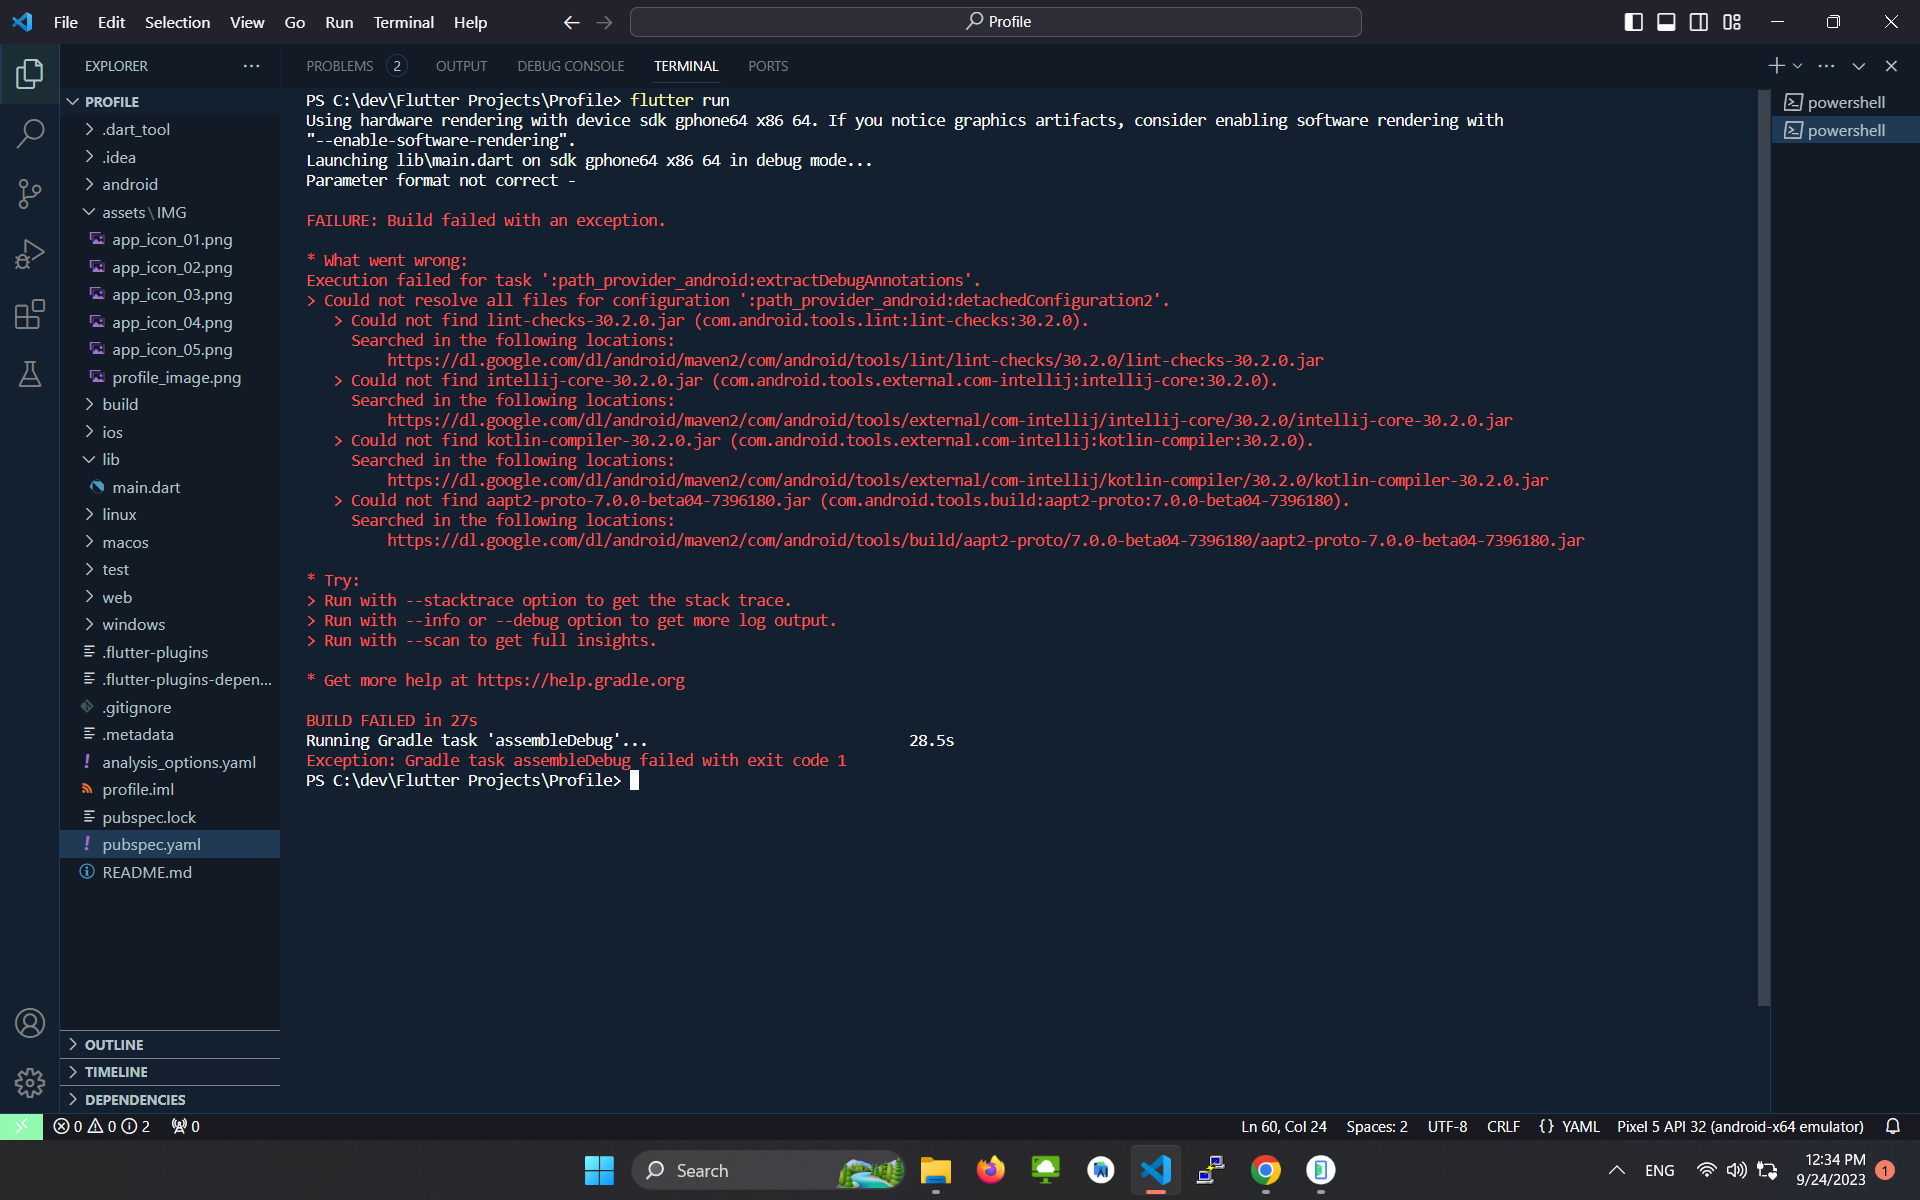Open Explorer views and more actions ellipsis
The width and height of the screenshot is (1920, 1200).
point(251,66)
